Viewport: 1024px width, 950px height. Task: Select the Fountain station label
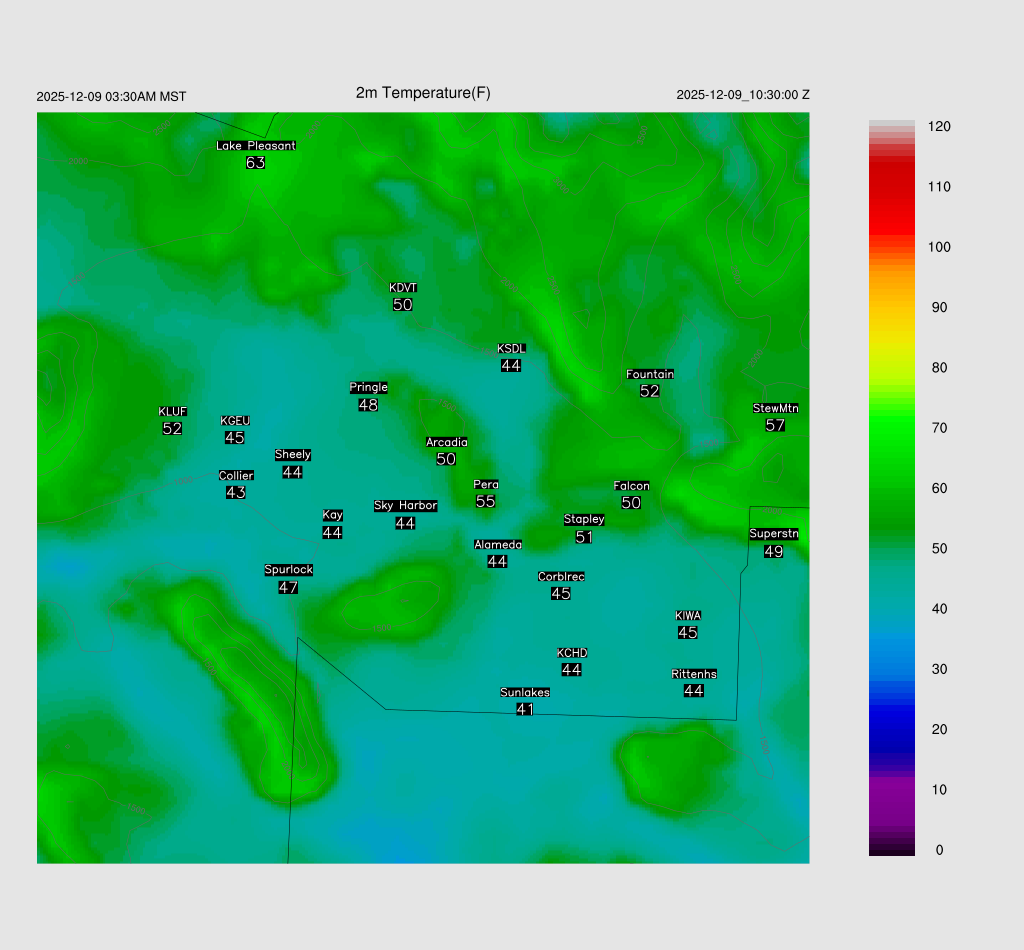click(x=650, y=374)
